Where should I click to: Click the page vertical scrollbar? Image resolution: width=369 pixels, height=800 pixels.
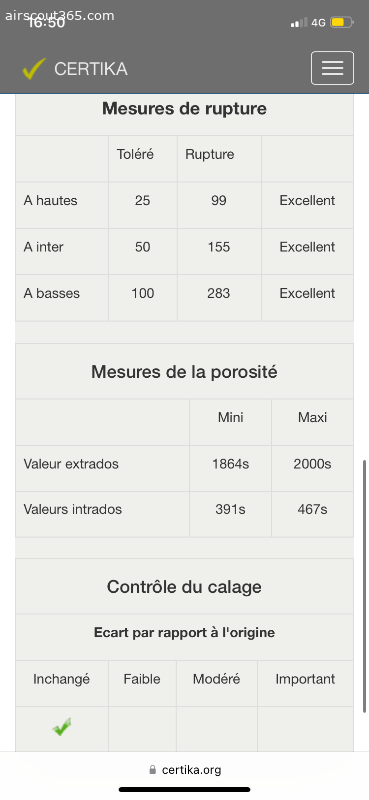tap(364, 586)
